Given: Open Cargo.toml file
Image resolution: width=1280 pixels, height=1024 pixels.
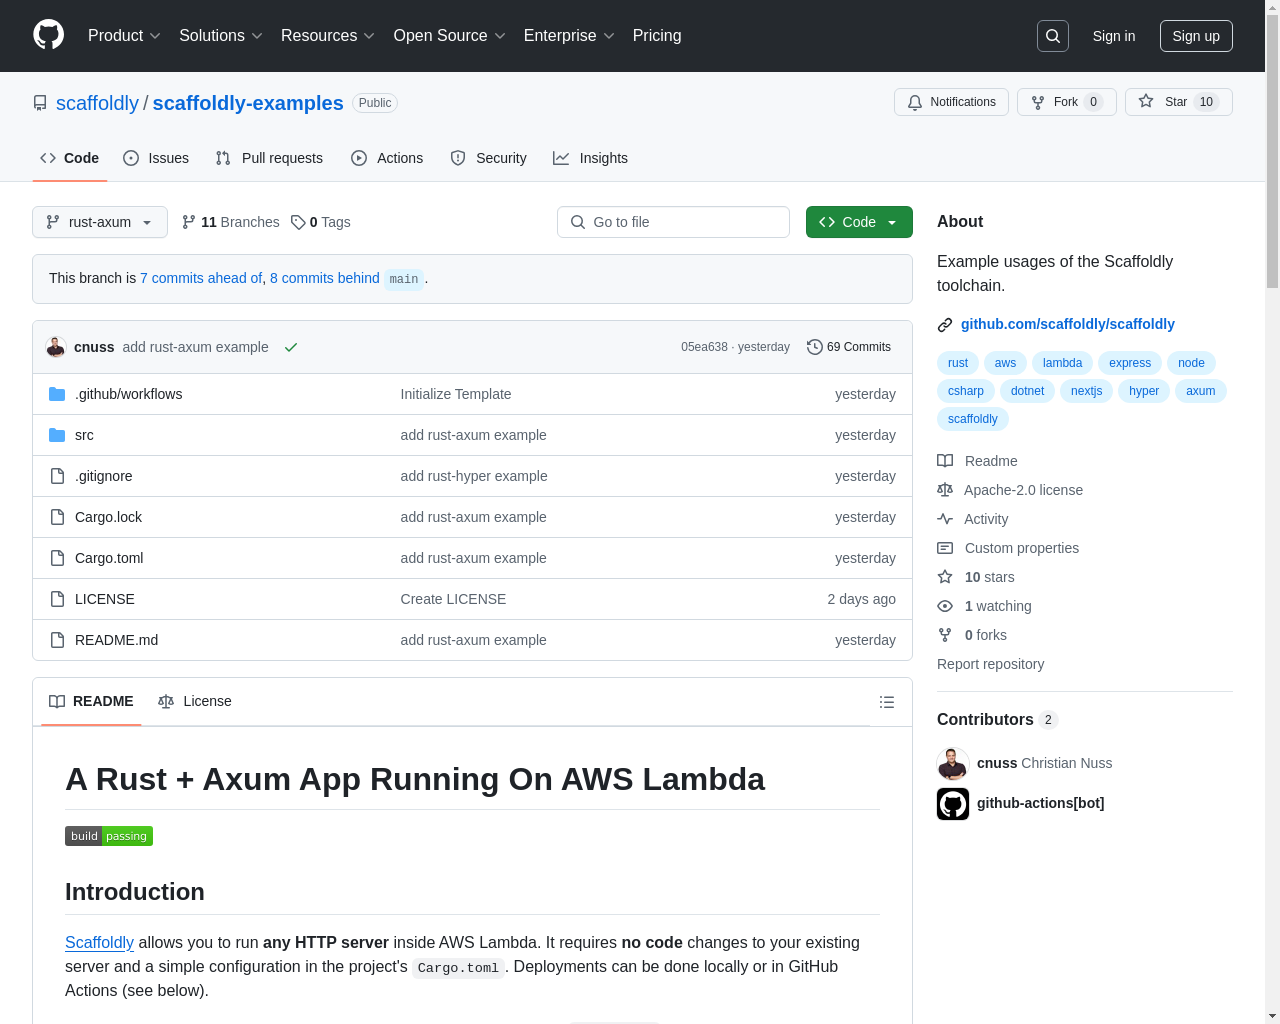Looking at the screenshot, I should coord(109,558).
